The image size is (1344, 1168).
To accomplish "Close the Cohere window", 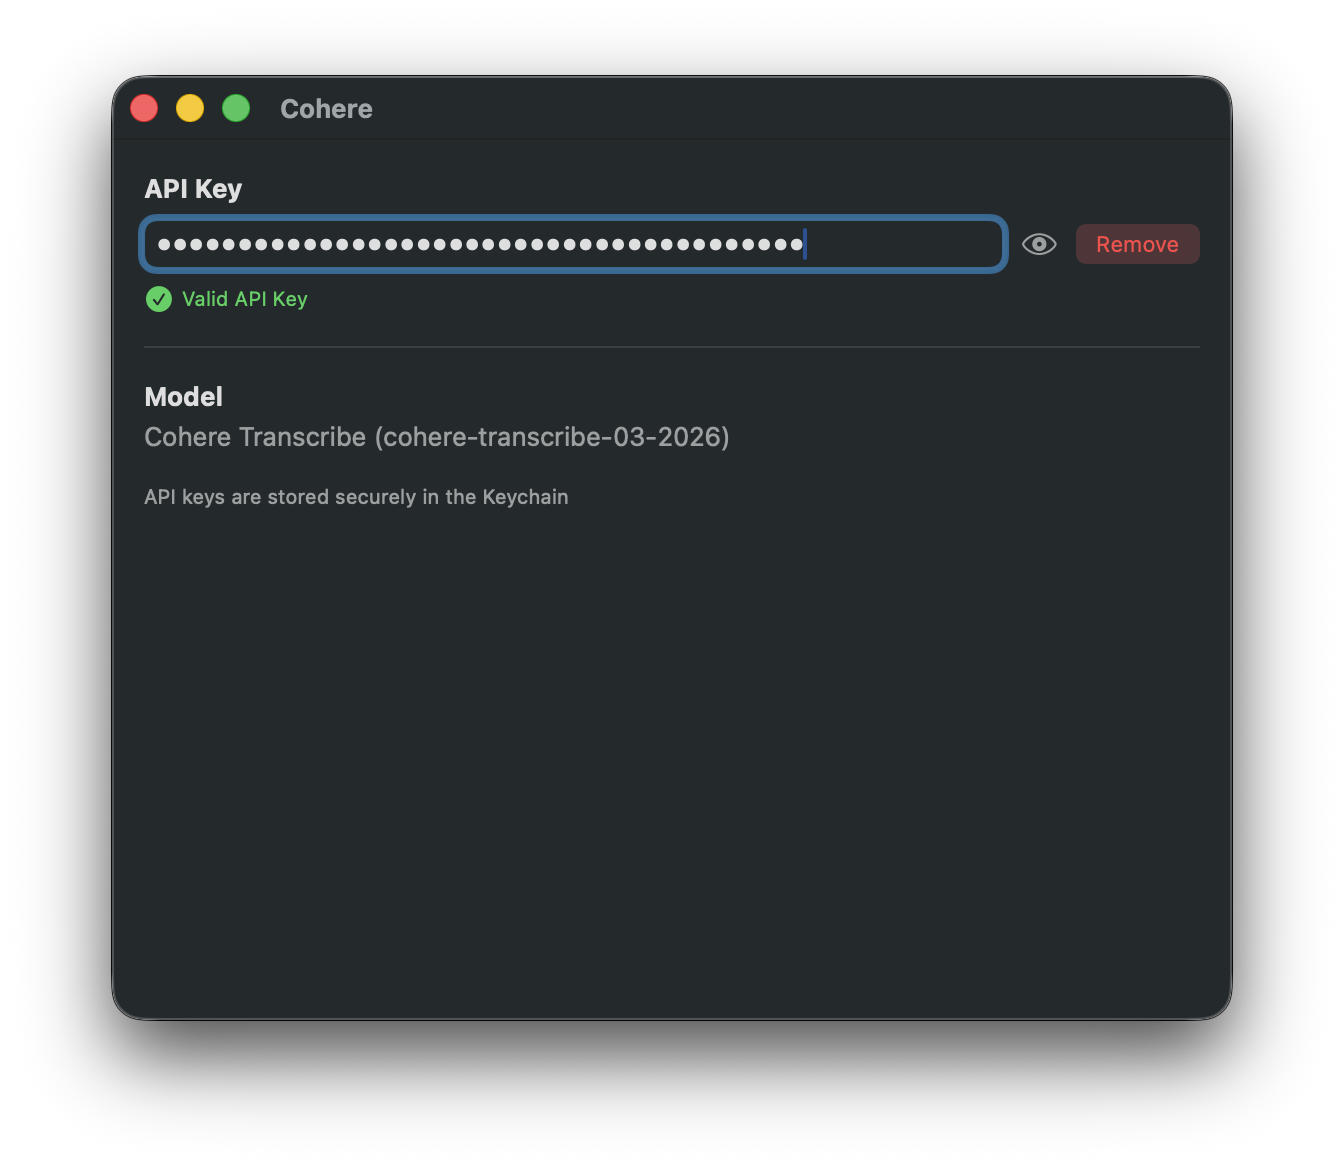I will point(144,108).
